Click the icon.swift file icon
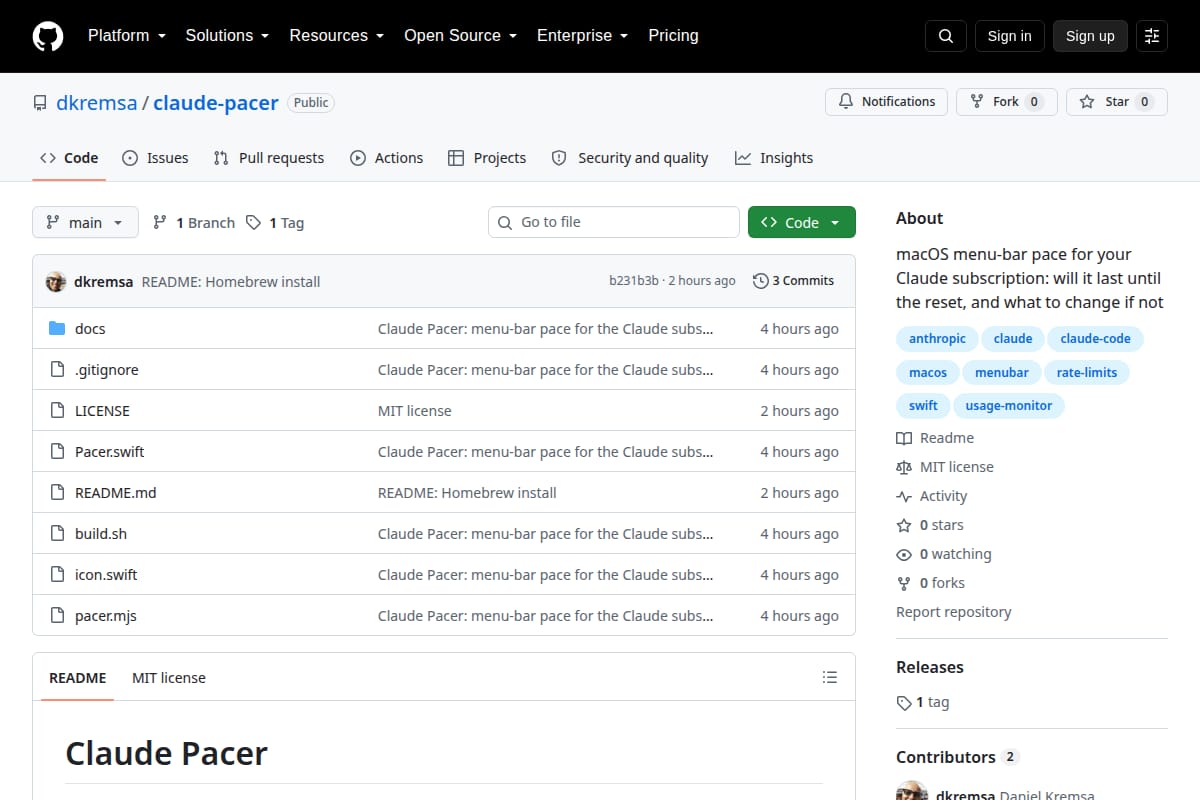This screenshot has width=1200, height=800. pos(57,575)
